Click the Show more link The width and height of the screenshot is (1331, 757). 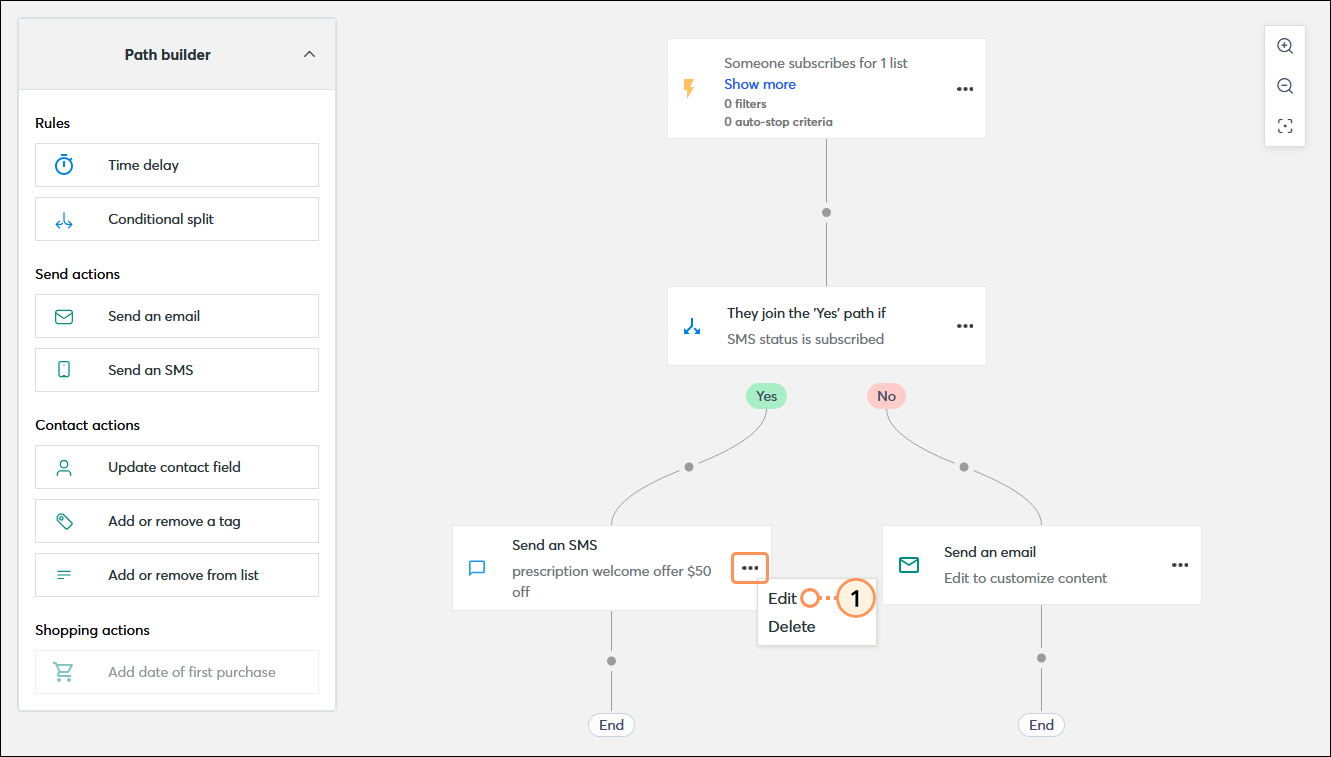[759, 84]
